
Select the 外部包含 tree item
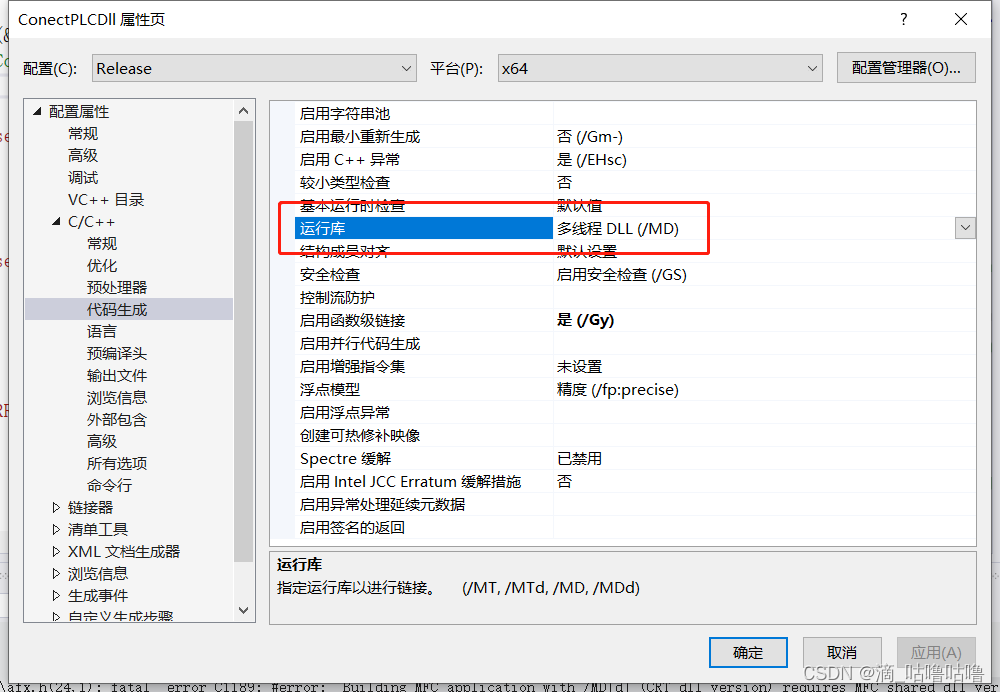coord(117,420)
